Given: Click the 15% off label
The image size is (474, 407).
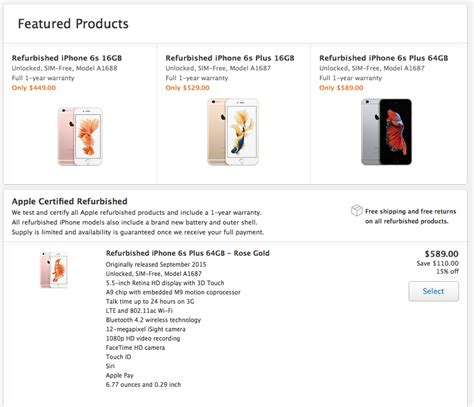Looking at the screenshot, I should (447, 272).
